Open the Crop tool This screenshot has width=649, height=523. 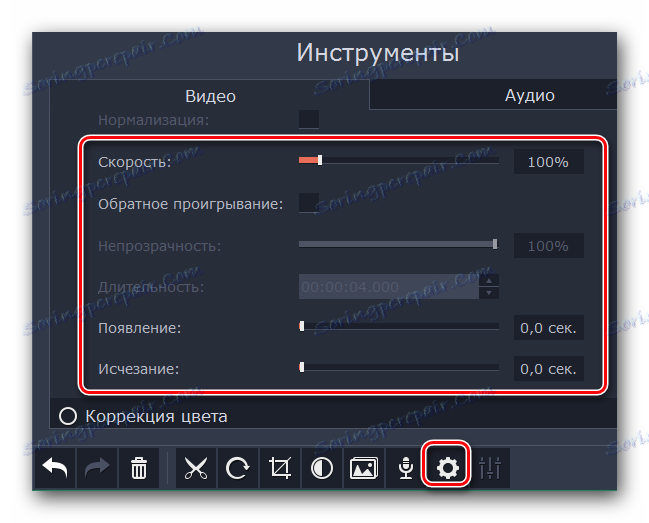point(280,468)
